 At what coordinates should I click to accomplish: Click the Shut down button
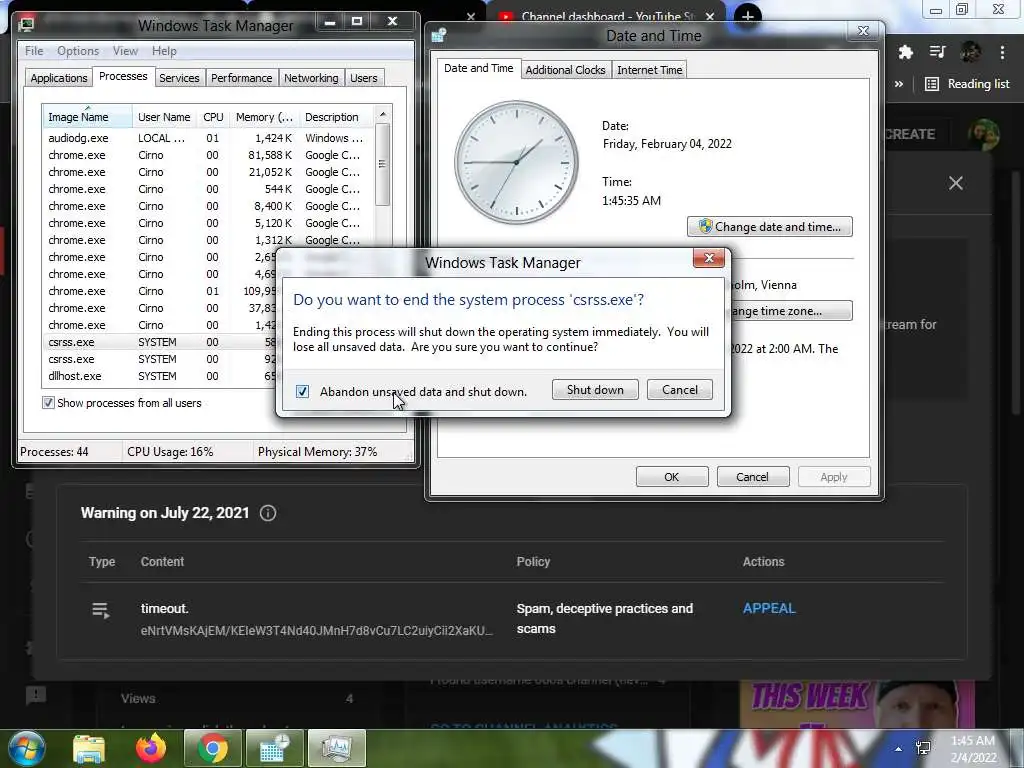click(x=595, y=390)
